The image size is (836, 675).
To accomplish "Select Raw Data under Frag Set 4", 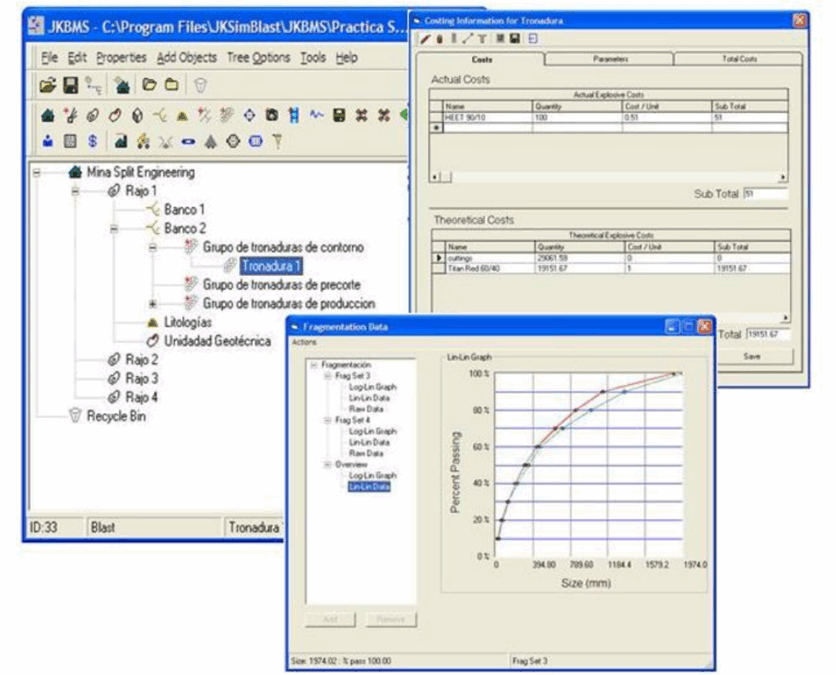I will 362,453.
